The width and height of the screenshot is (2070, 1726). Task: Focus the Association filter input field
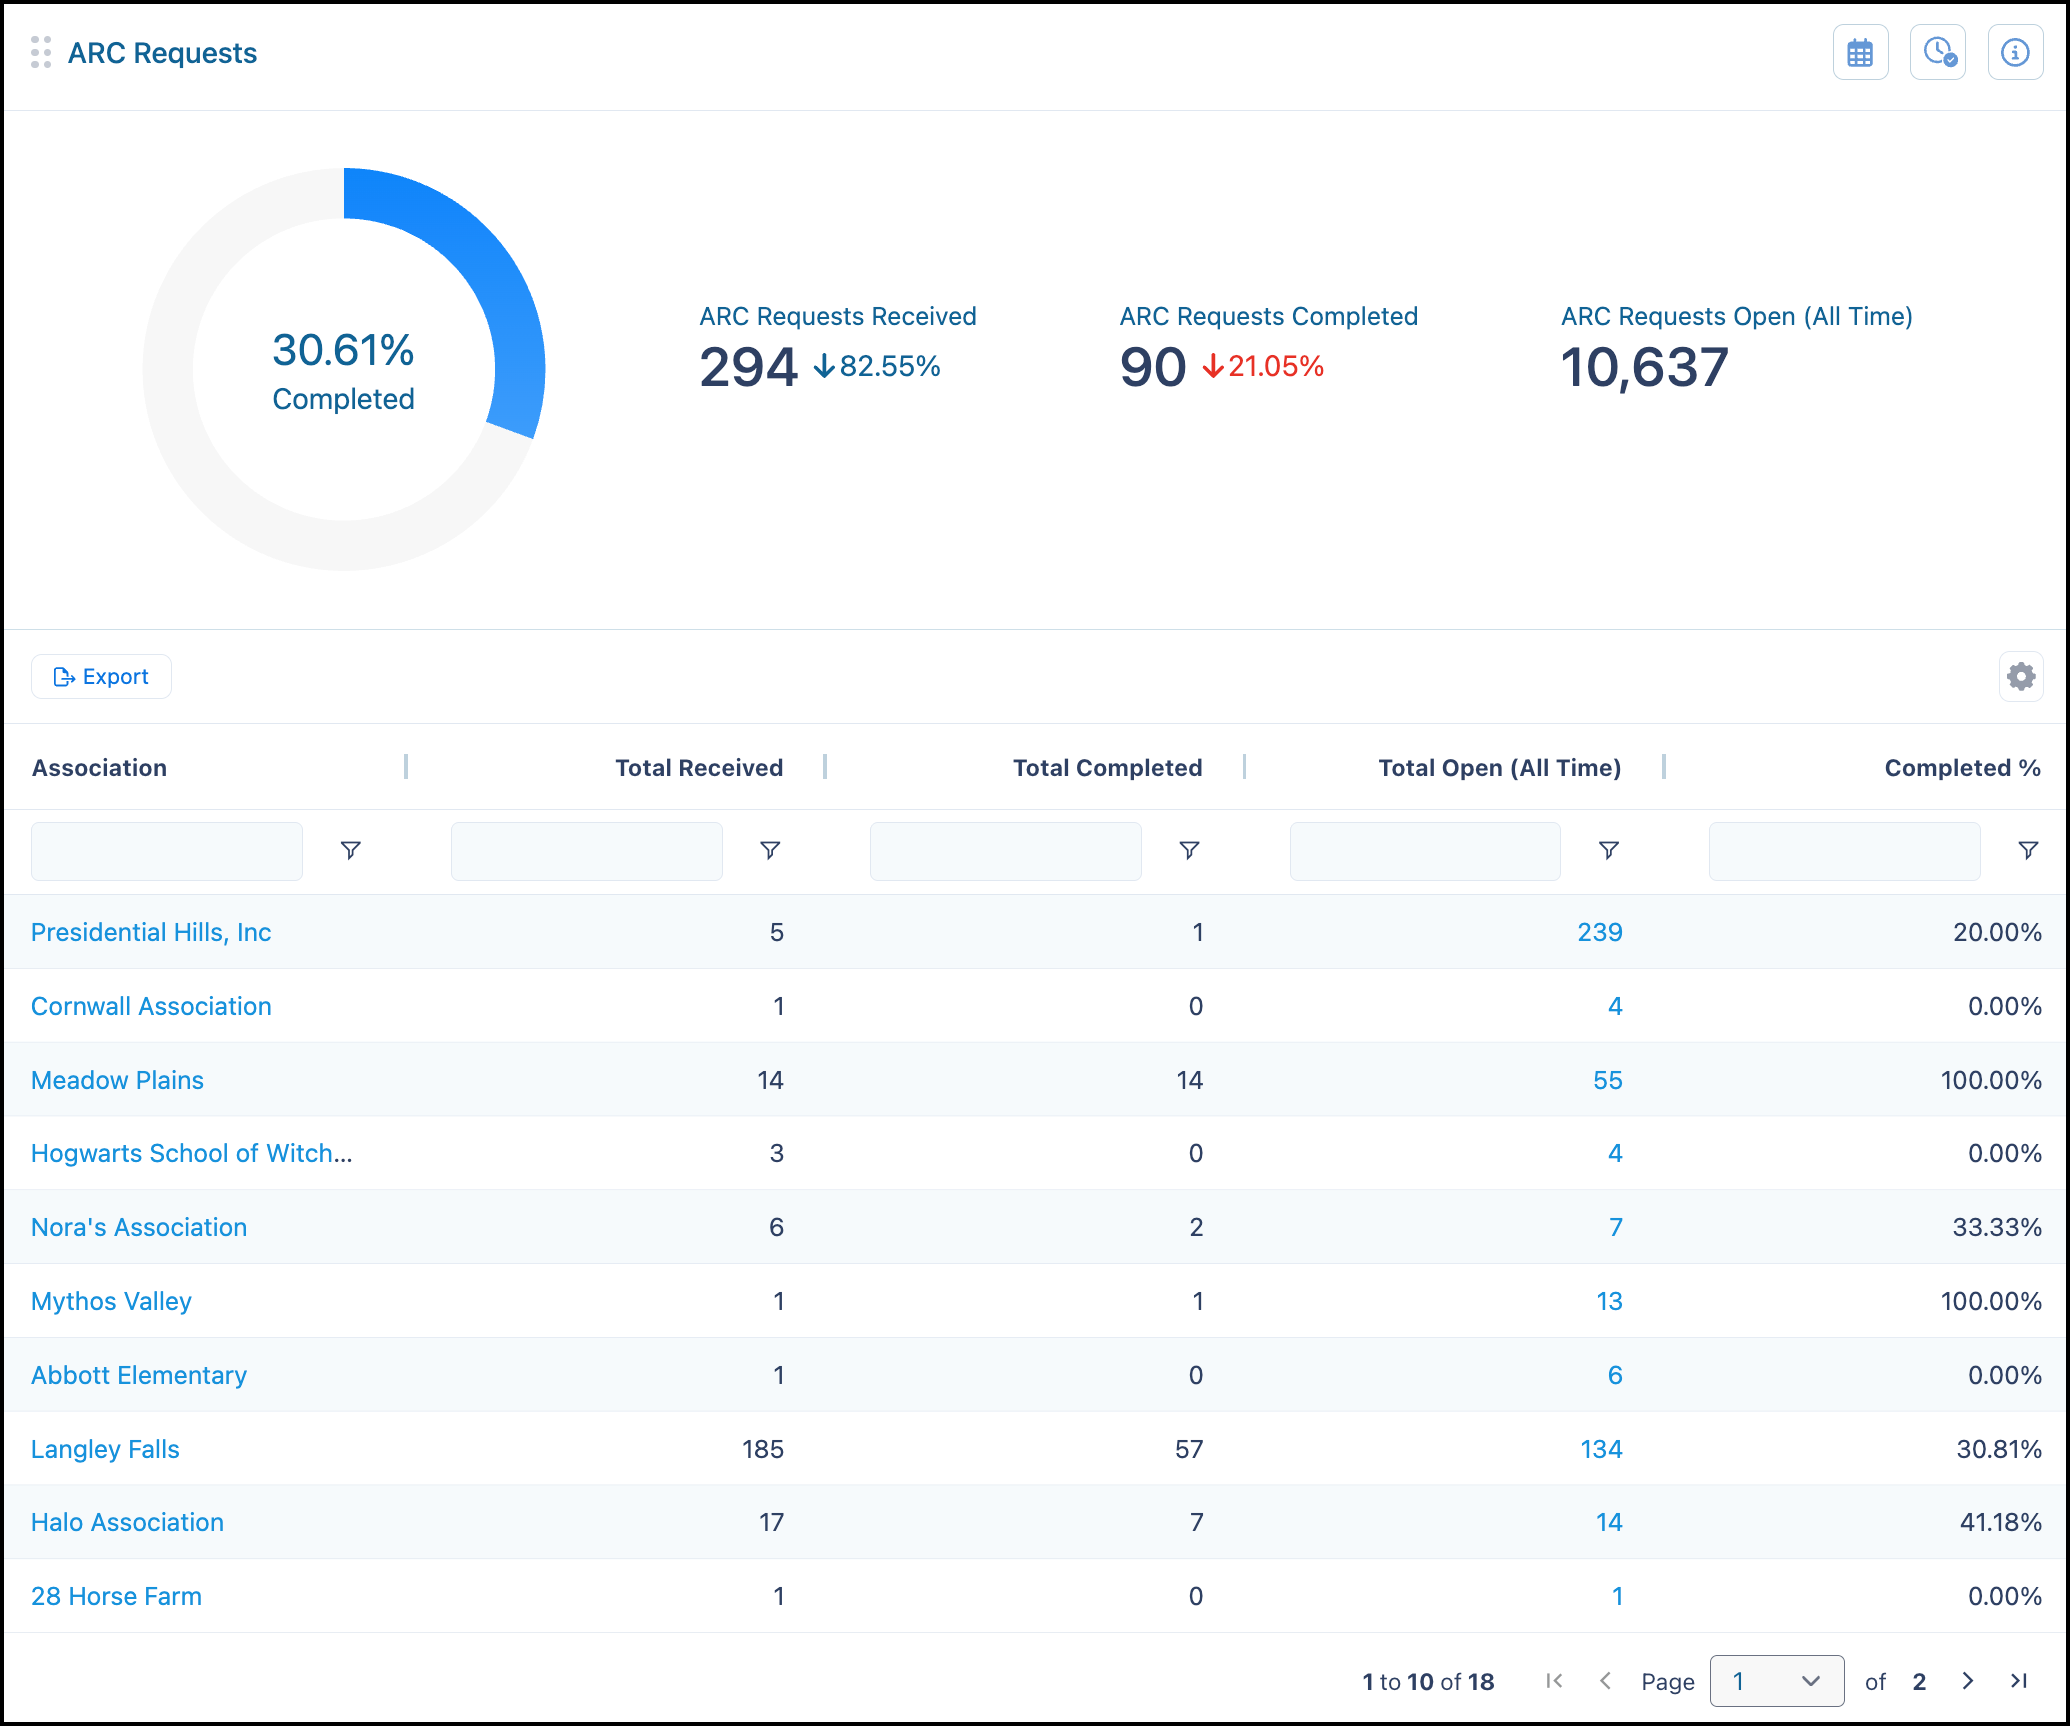167,851
